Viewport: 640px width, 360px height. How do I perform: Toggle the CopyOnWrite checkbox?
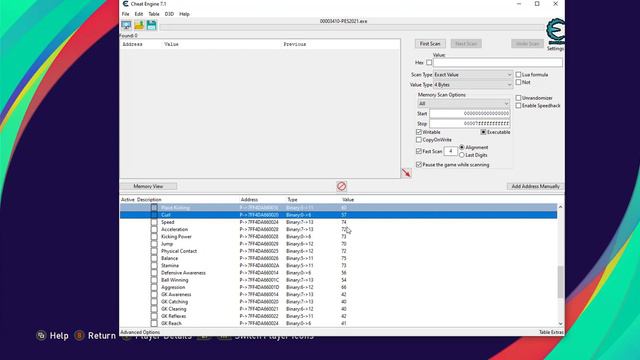419,140
